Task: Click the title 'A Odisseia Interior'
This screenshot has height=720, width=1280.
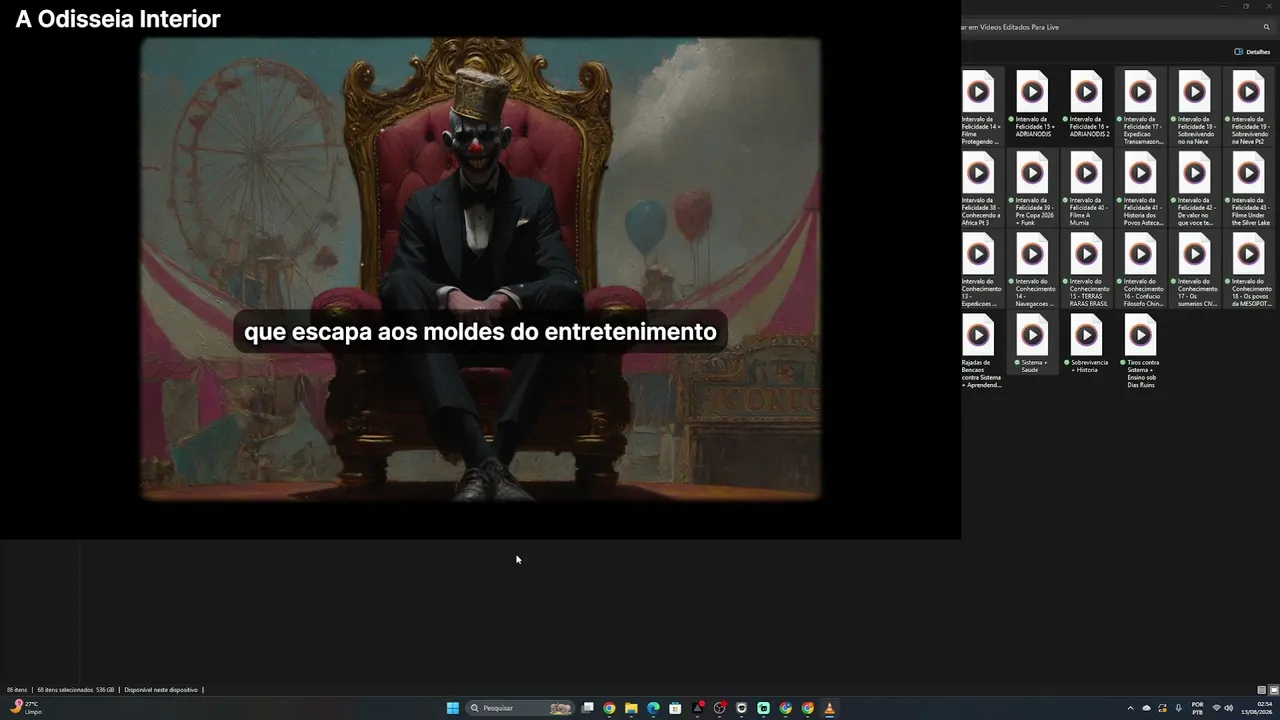Action: 118,19
